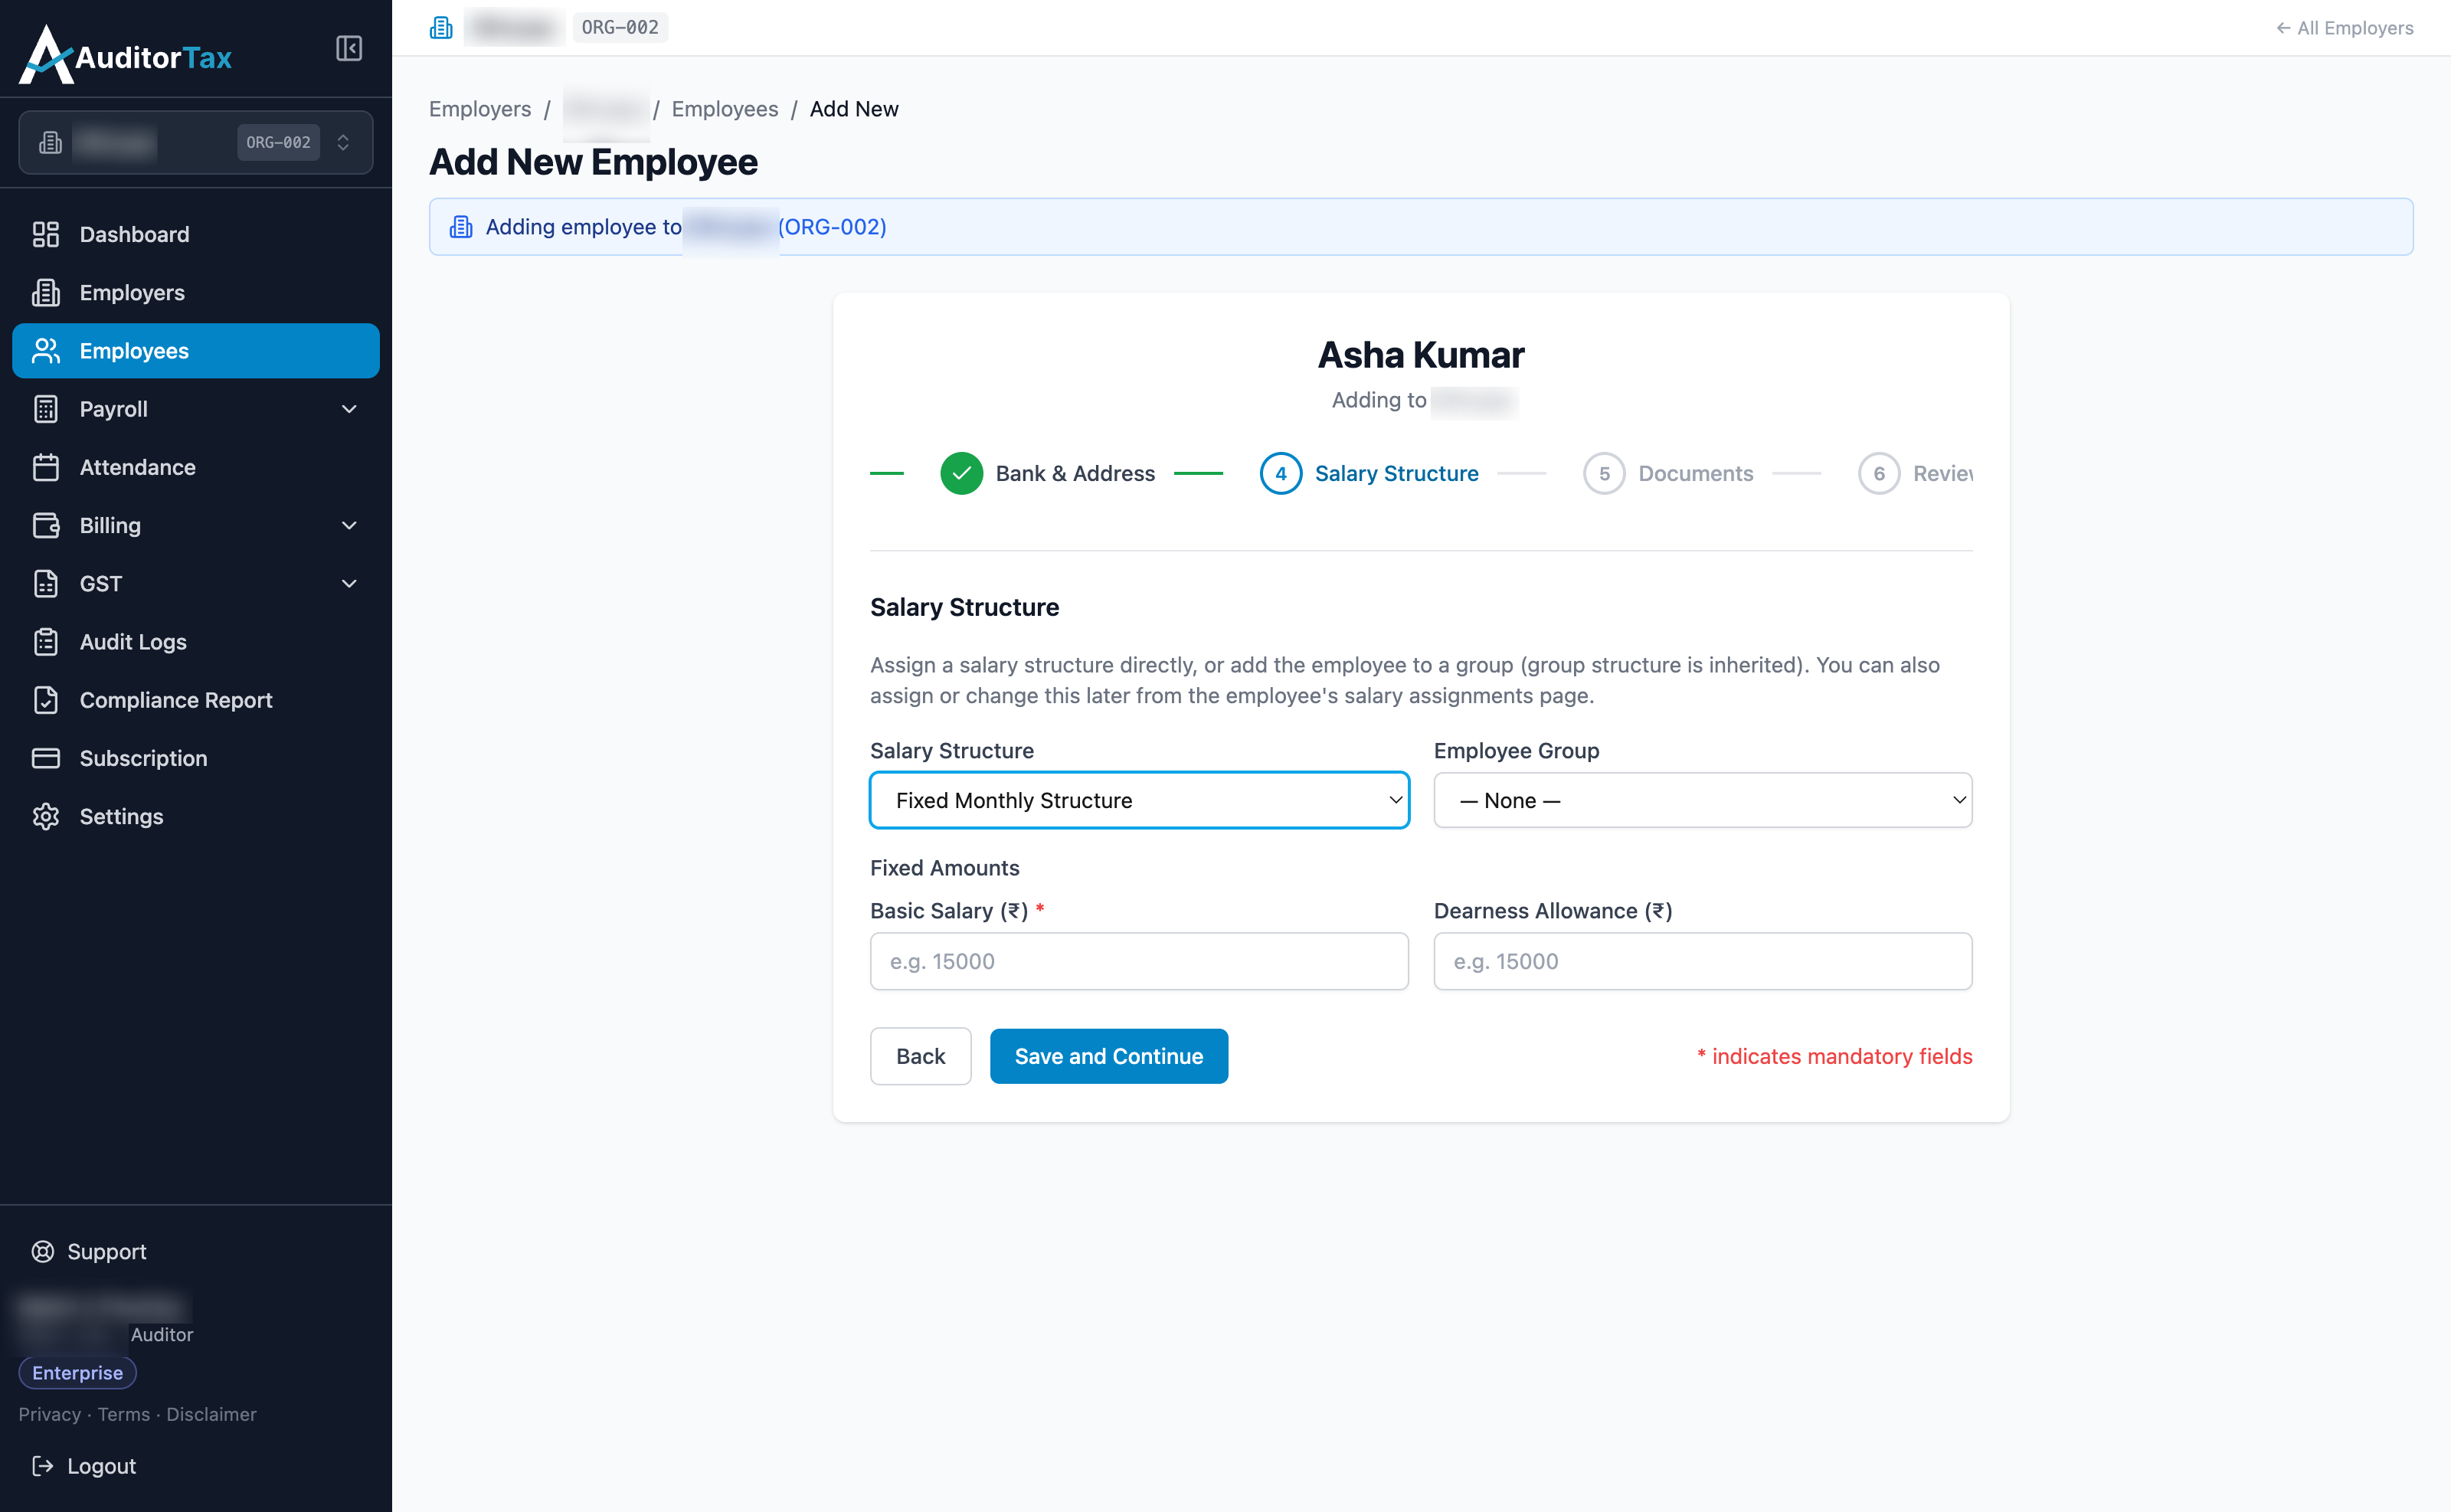Image resolution: width=2451 pixels, height=1512 pixels.
Task: Click the Logout arrow icon
Action: pos(43,1465)
